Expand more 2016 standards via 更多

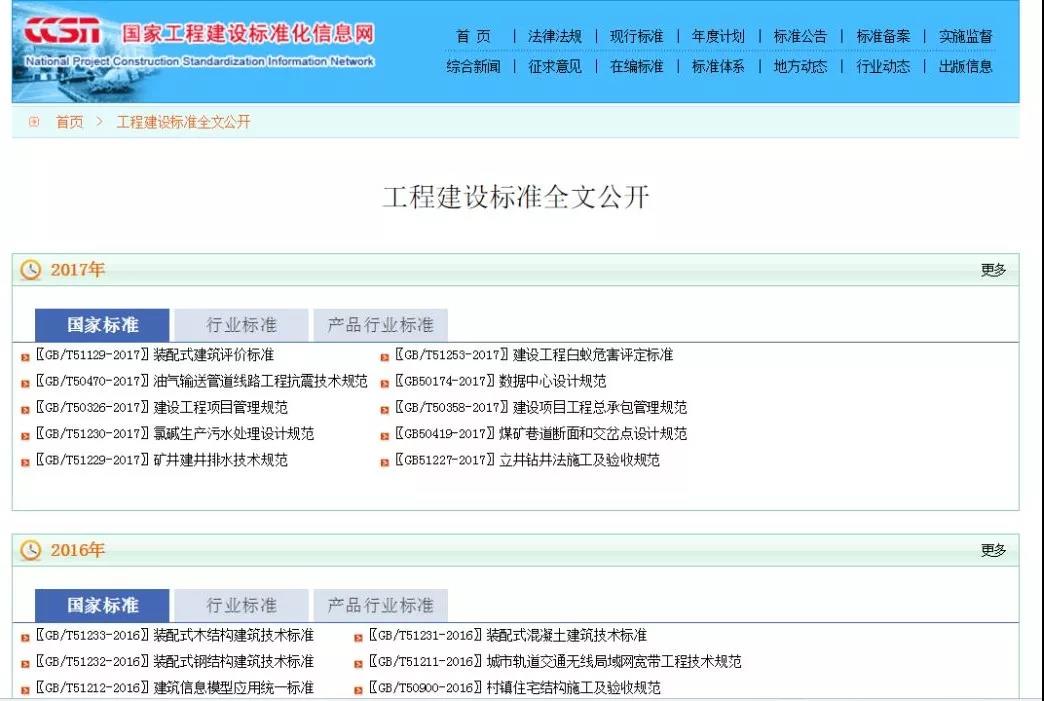click(992, 550)
